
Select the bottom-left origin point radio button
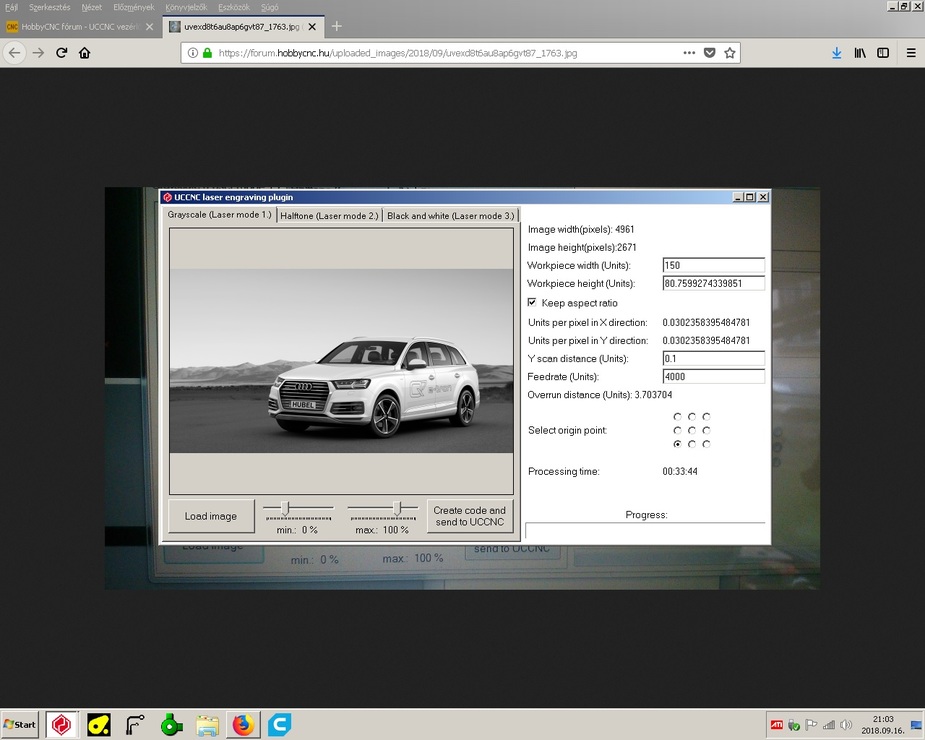[x=678, y=443]
